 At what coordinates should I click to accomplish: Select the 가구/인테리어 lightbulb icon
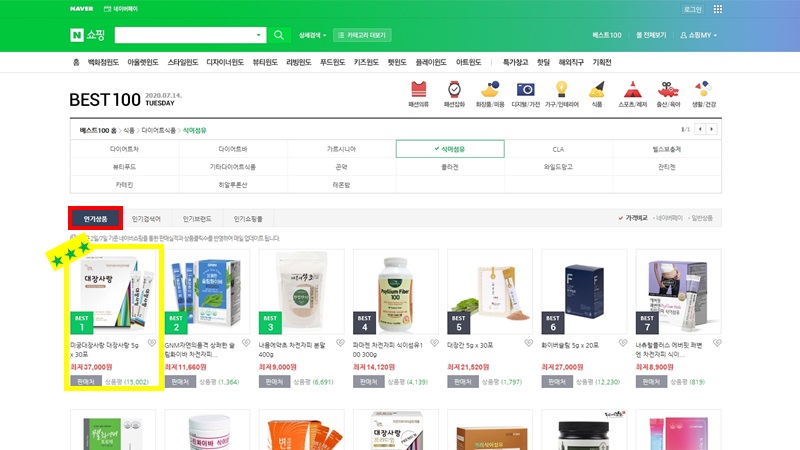562,94
